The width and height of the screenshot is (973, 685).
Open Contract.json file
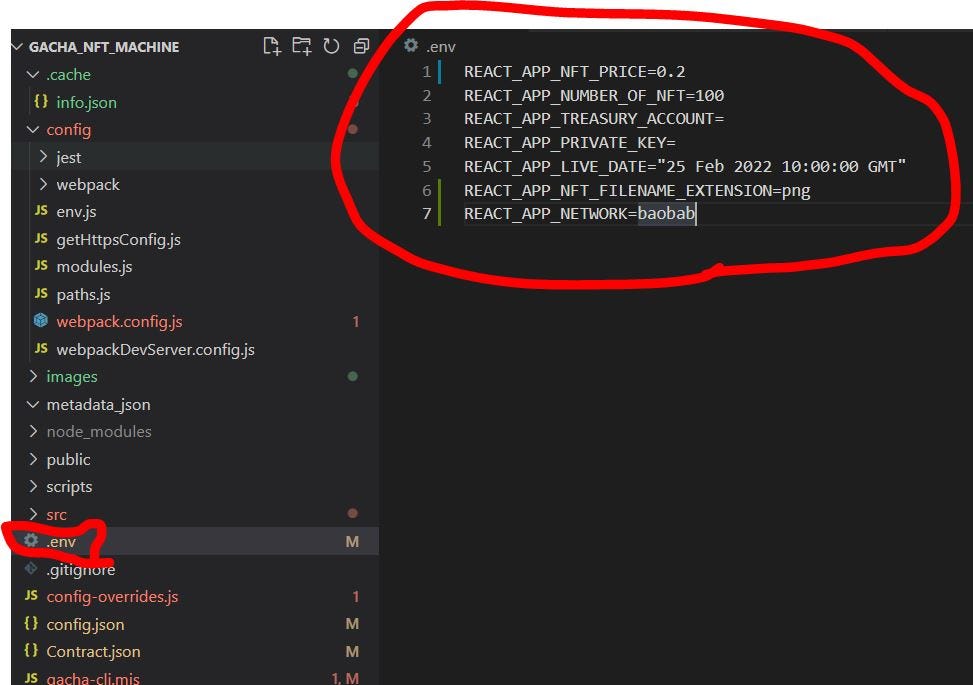(93, 652)
